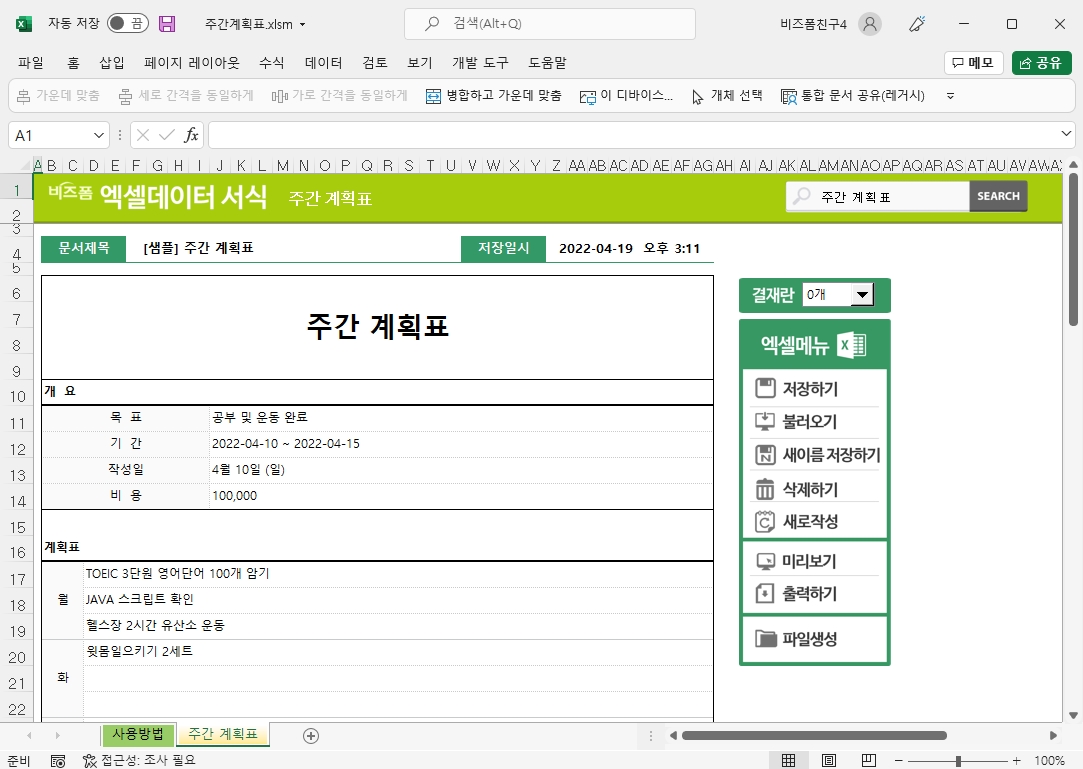Image resolution: width=1083 pixels, height=769 pixels.
Task: Click the 저장하기 save icon in Excel menu
Action: (766, 389)
